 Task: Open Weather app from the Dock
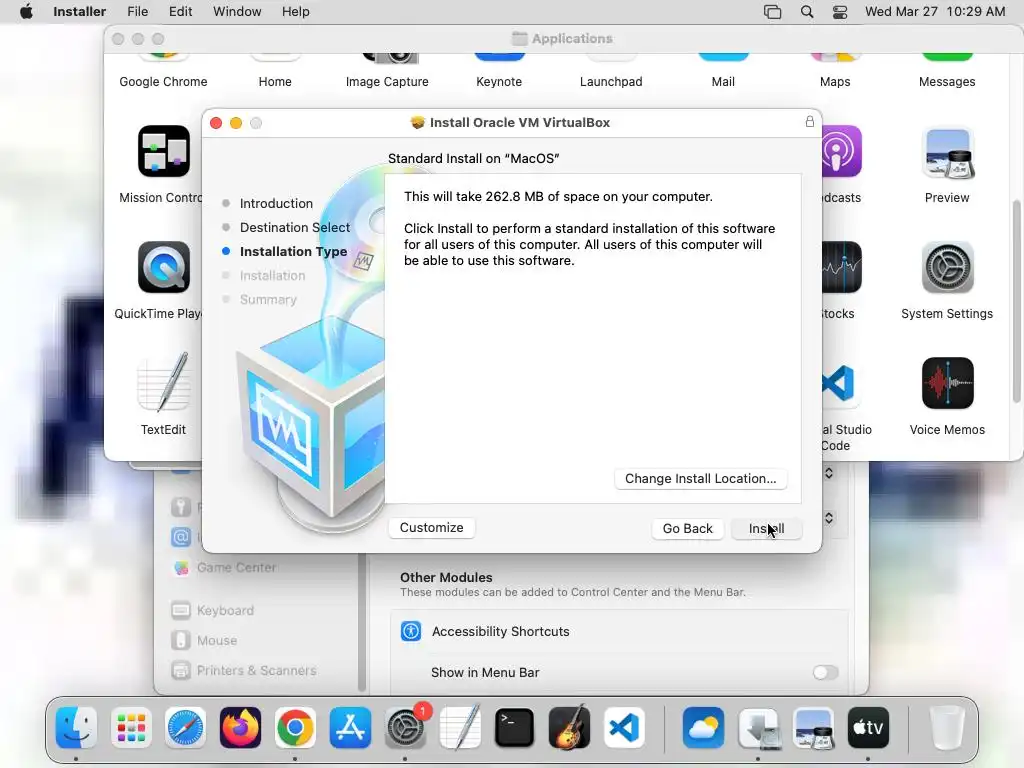703,728
